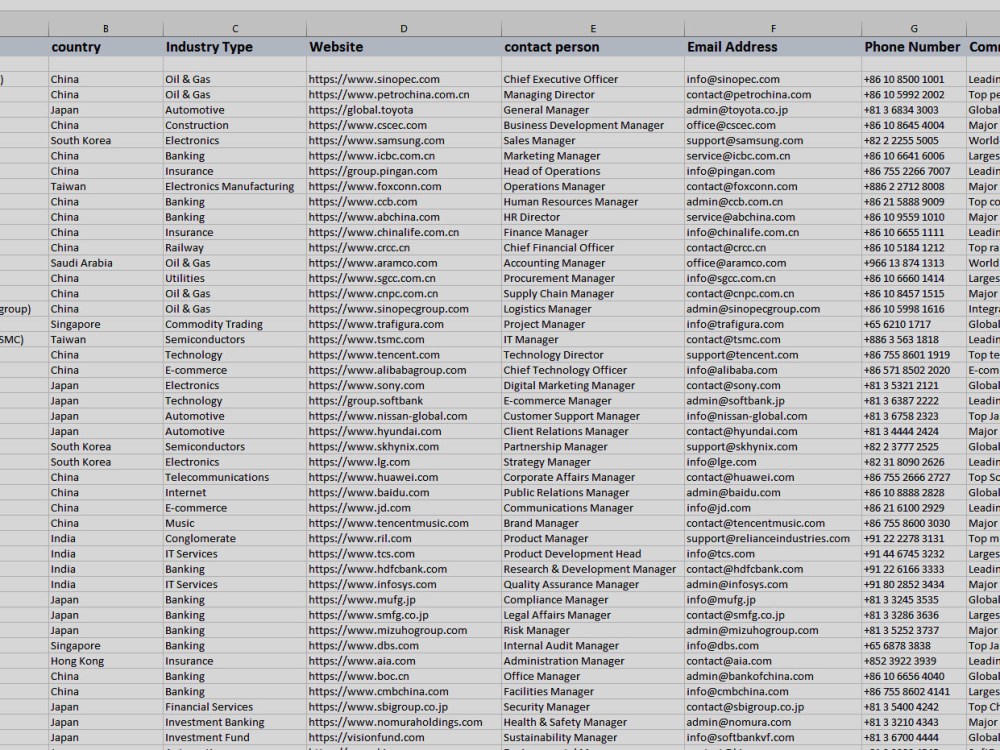Select the 'Telecommunications' industry cell
Image resolution: width=1000 pixels, height=750 pixels.
pos(235,477)
